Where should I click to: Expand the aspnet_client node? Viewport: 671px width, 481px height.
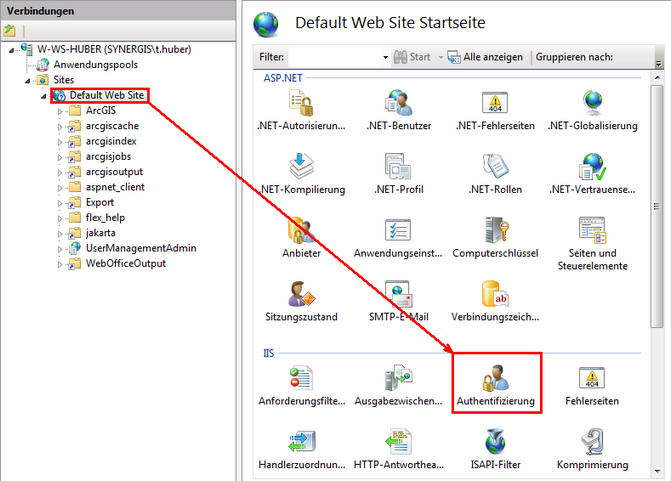pyautogui.click(x=60, y=188)
